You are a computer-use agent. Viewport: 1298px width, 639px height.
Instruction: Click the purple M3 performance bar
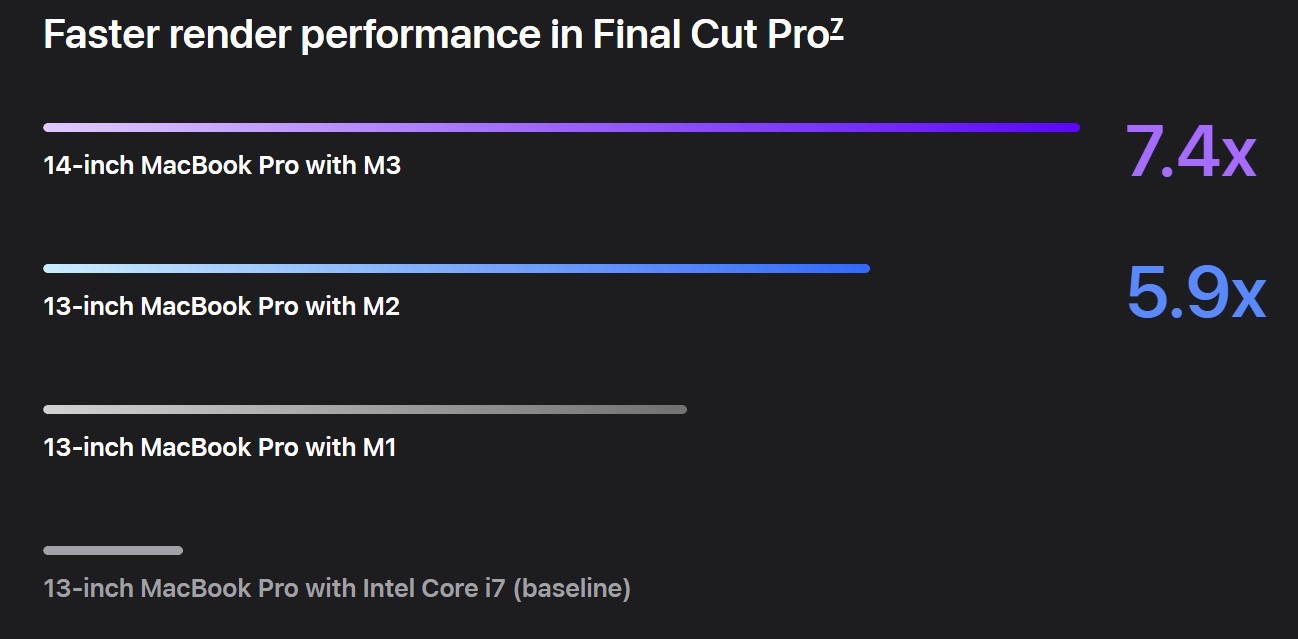[561, 127]
